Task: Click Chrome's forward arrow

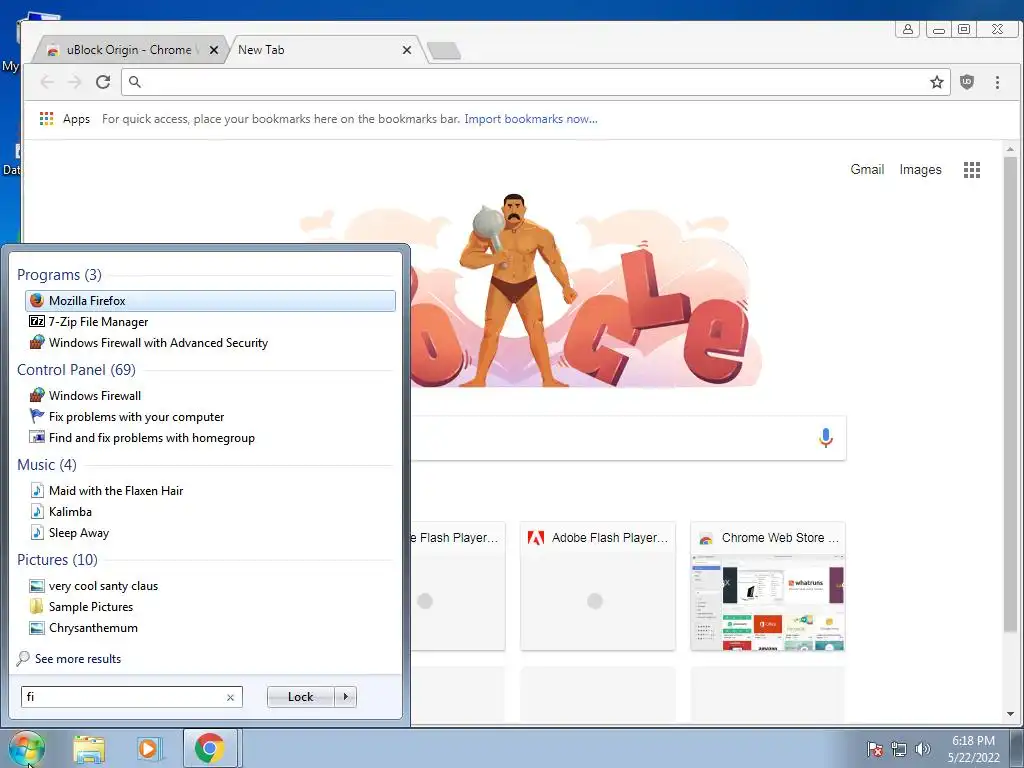Action: pos(74,82)
